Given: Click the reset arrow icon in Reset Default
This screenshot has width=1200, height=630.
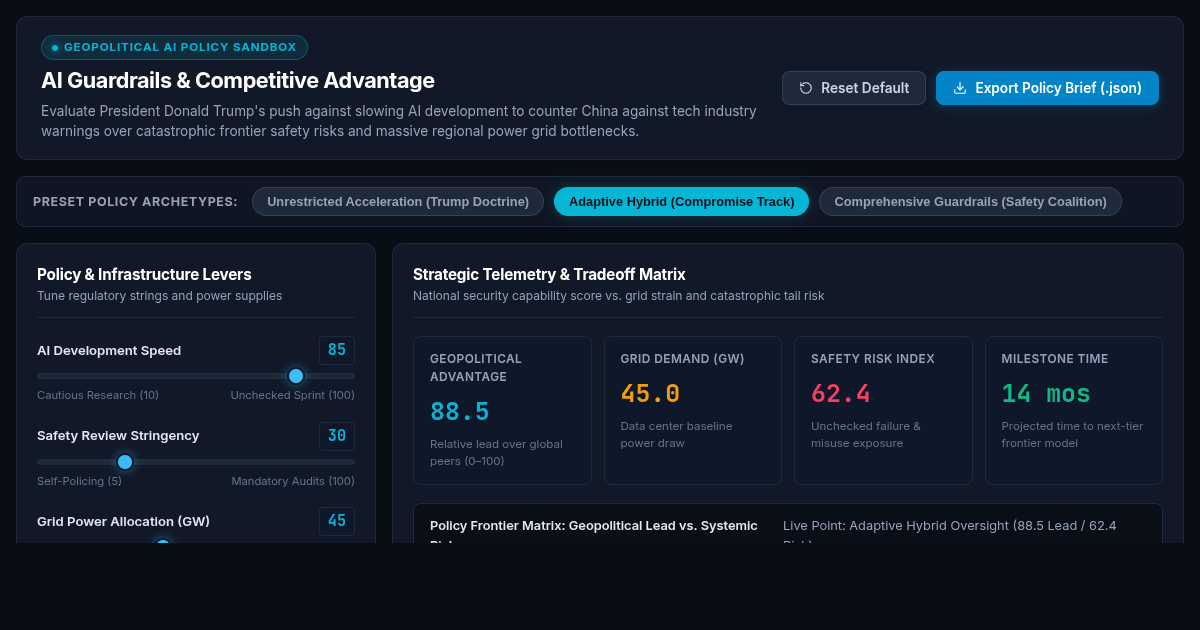Looking at the screenshot, I should (x=806, y=88).
